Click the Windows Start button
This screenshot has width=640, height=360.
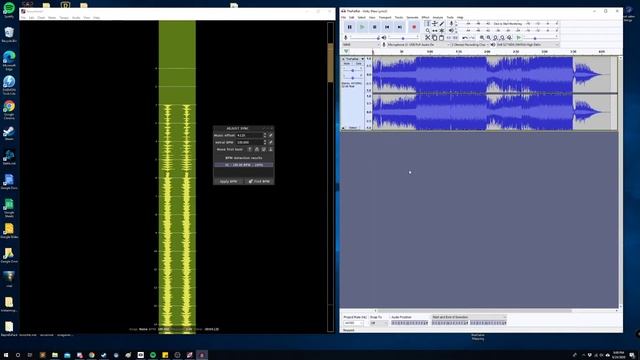6,355
